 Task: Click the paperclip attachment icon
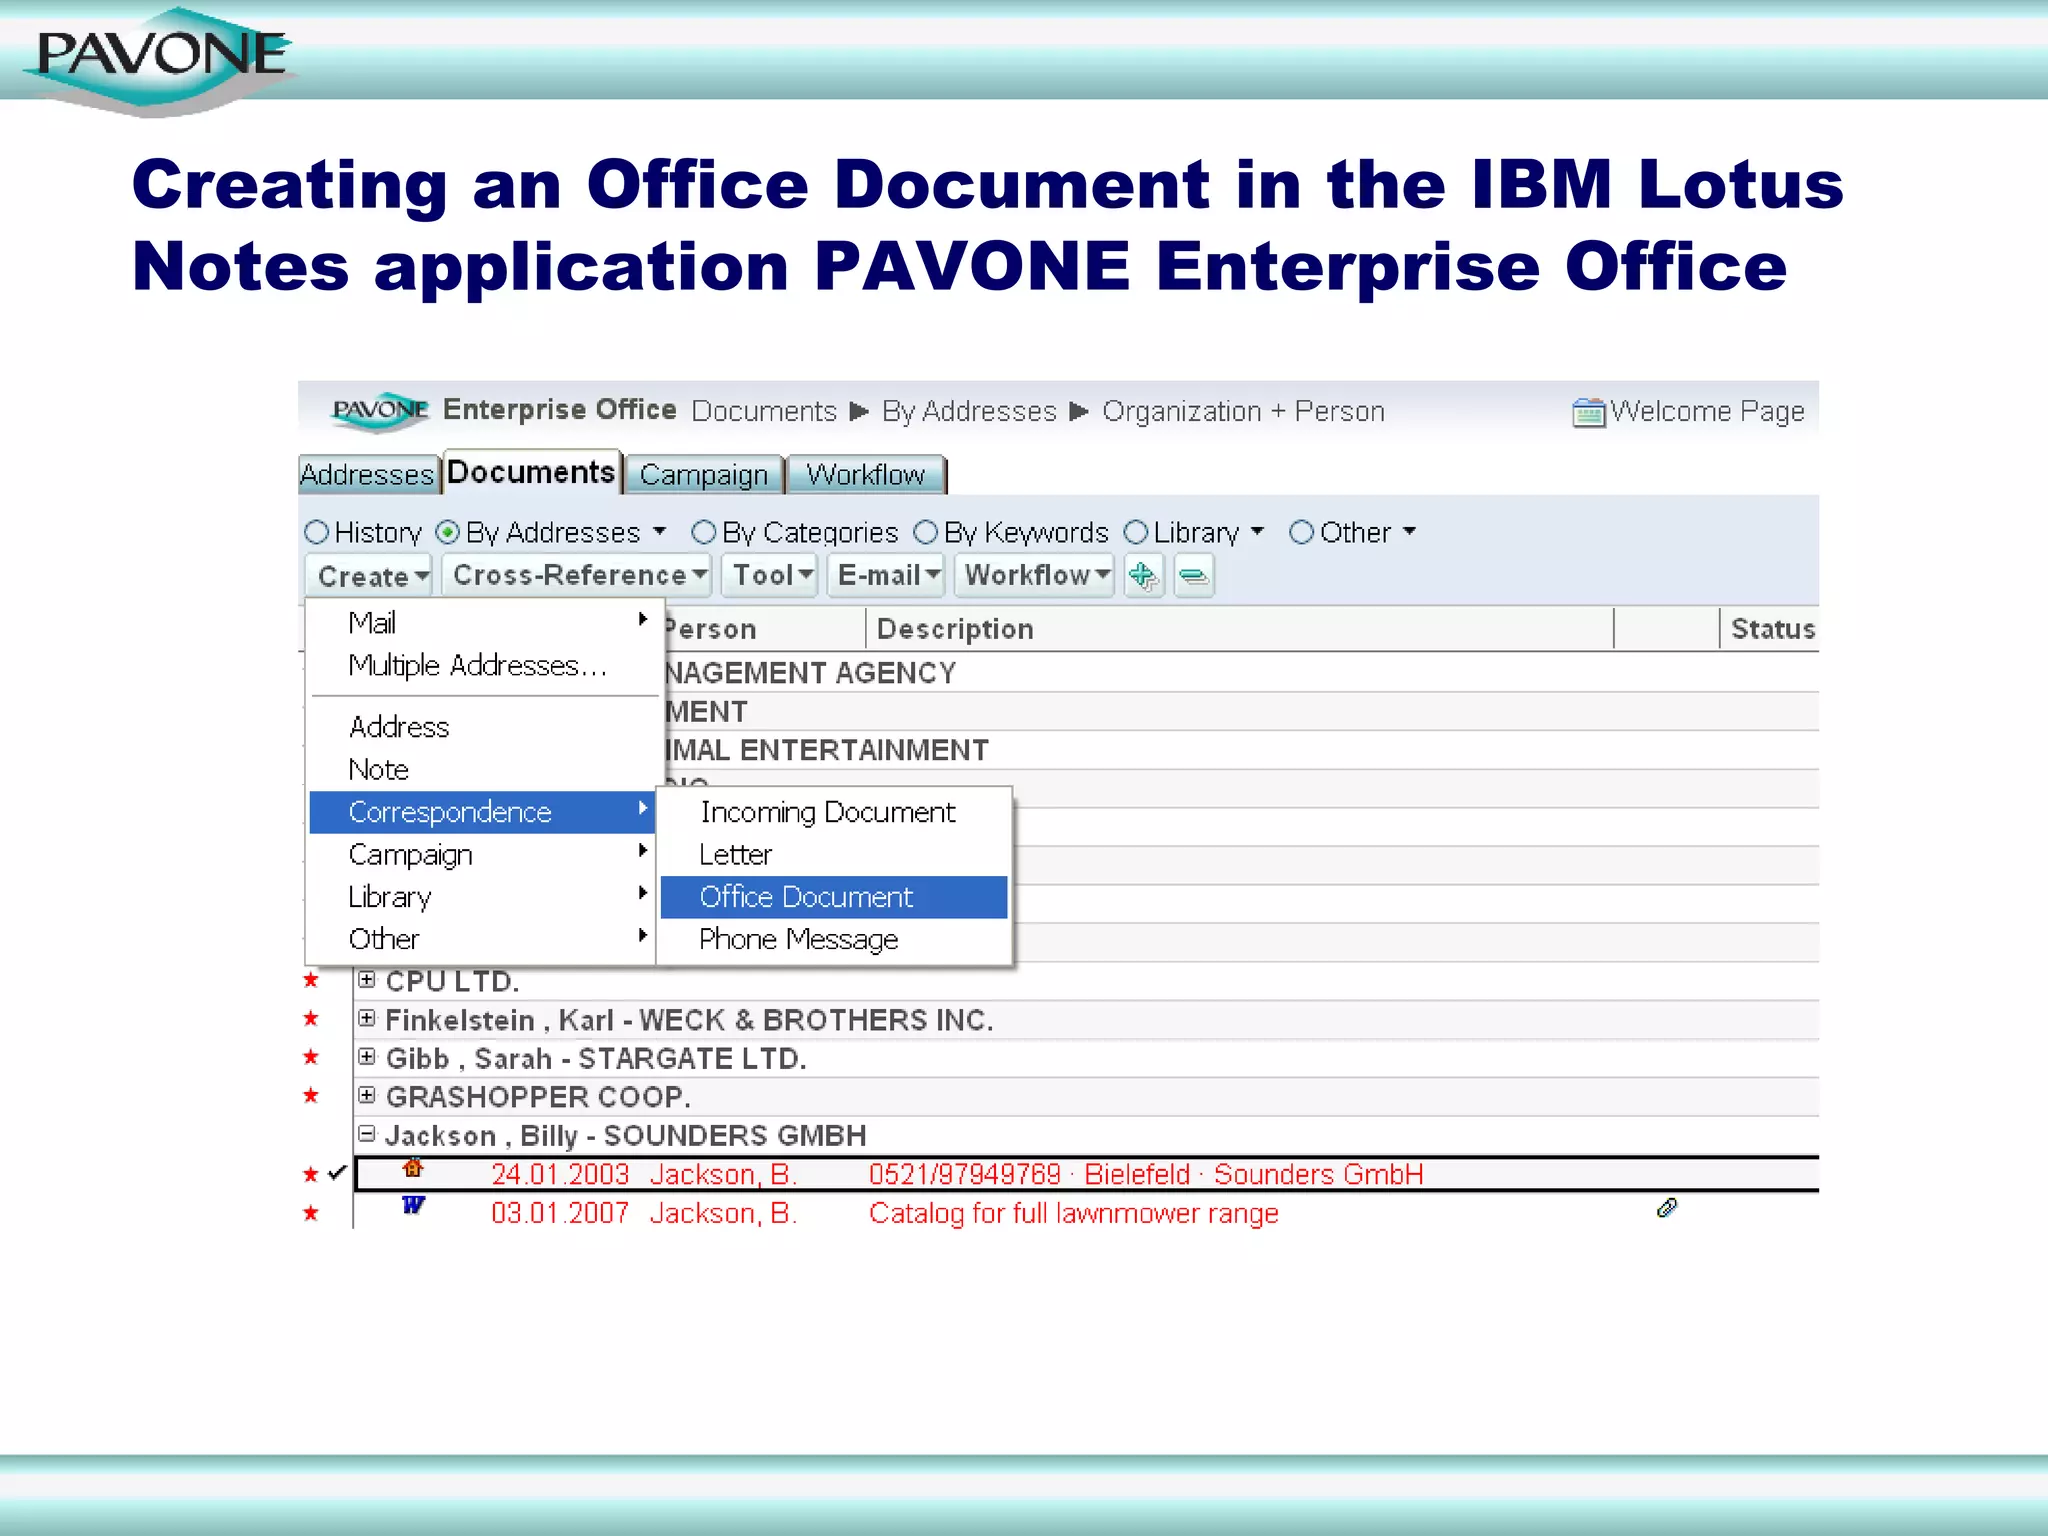coord(1666,1208)
